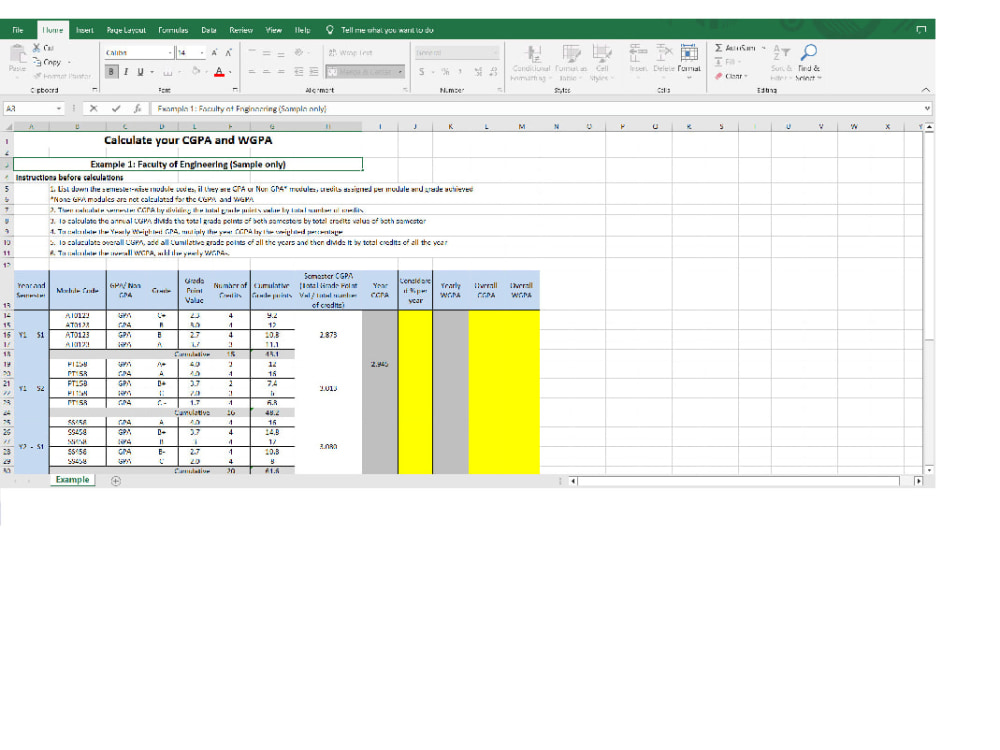The width and height of the screenshot is (1000, 750).
Task: Decrease font size with smaller A icon
Action: (228, 53)
